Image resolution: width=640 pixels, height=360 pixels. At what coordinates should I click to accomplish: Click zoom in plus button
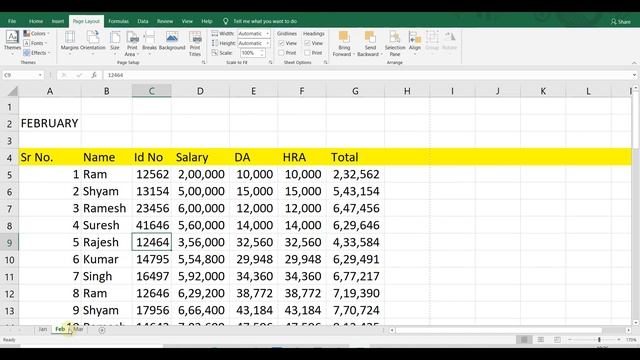click(x=619, y=340)
